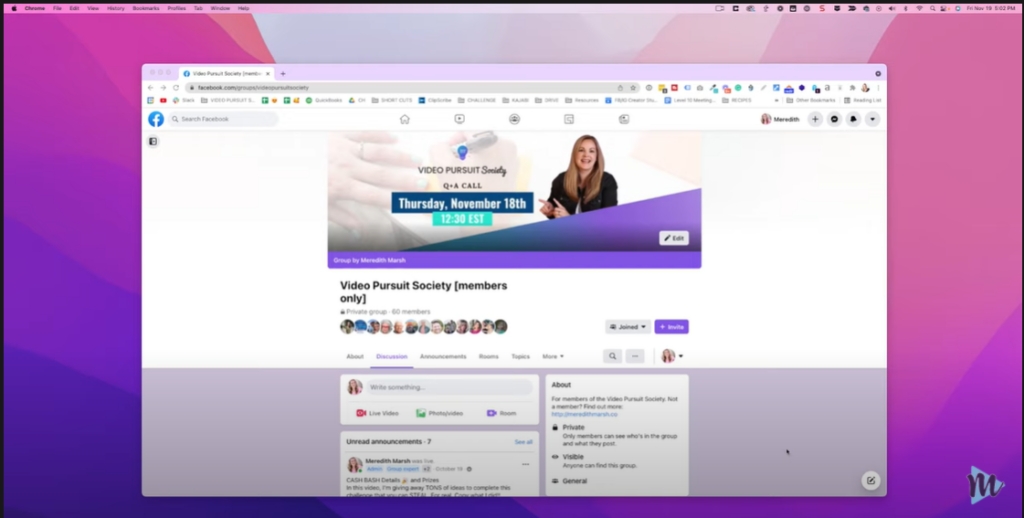The height and width of the screenshot is (518, 1024).
Task: Search within the group magnifier icon
Action: (613, 356)
